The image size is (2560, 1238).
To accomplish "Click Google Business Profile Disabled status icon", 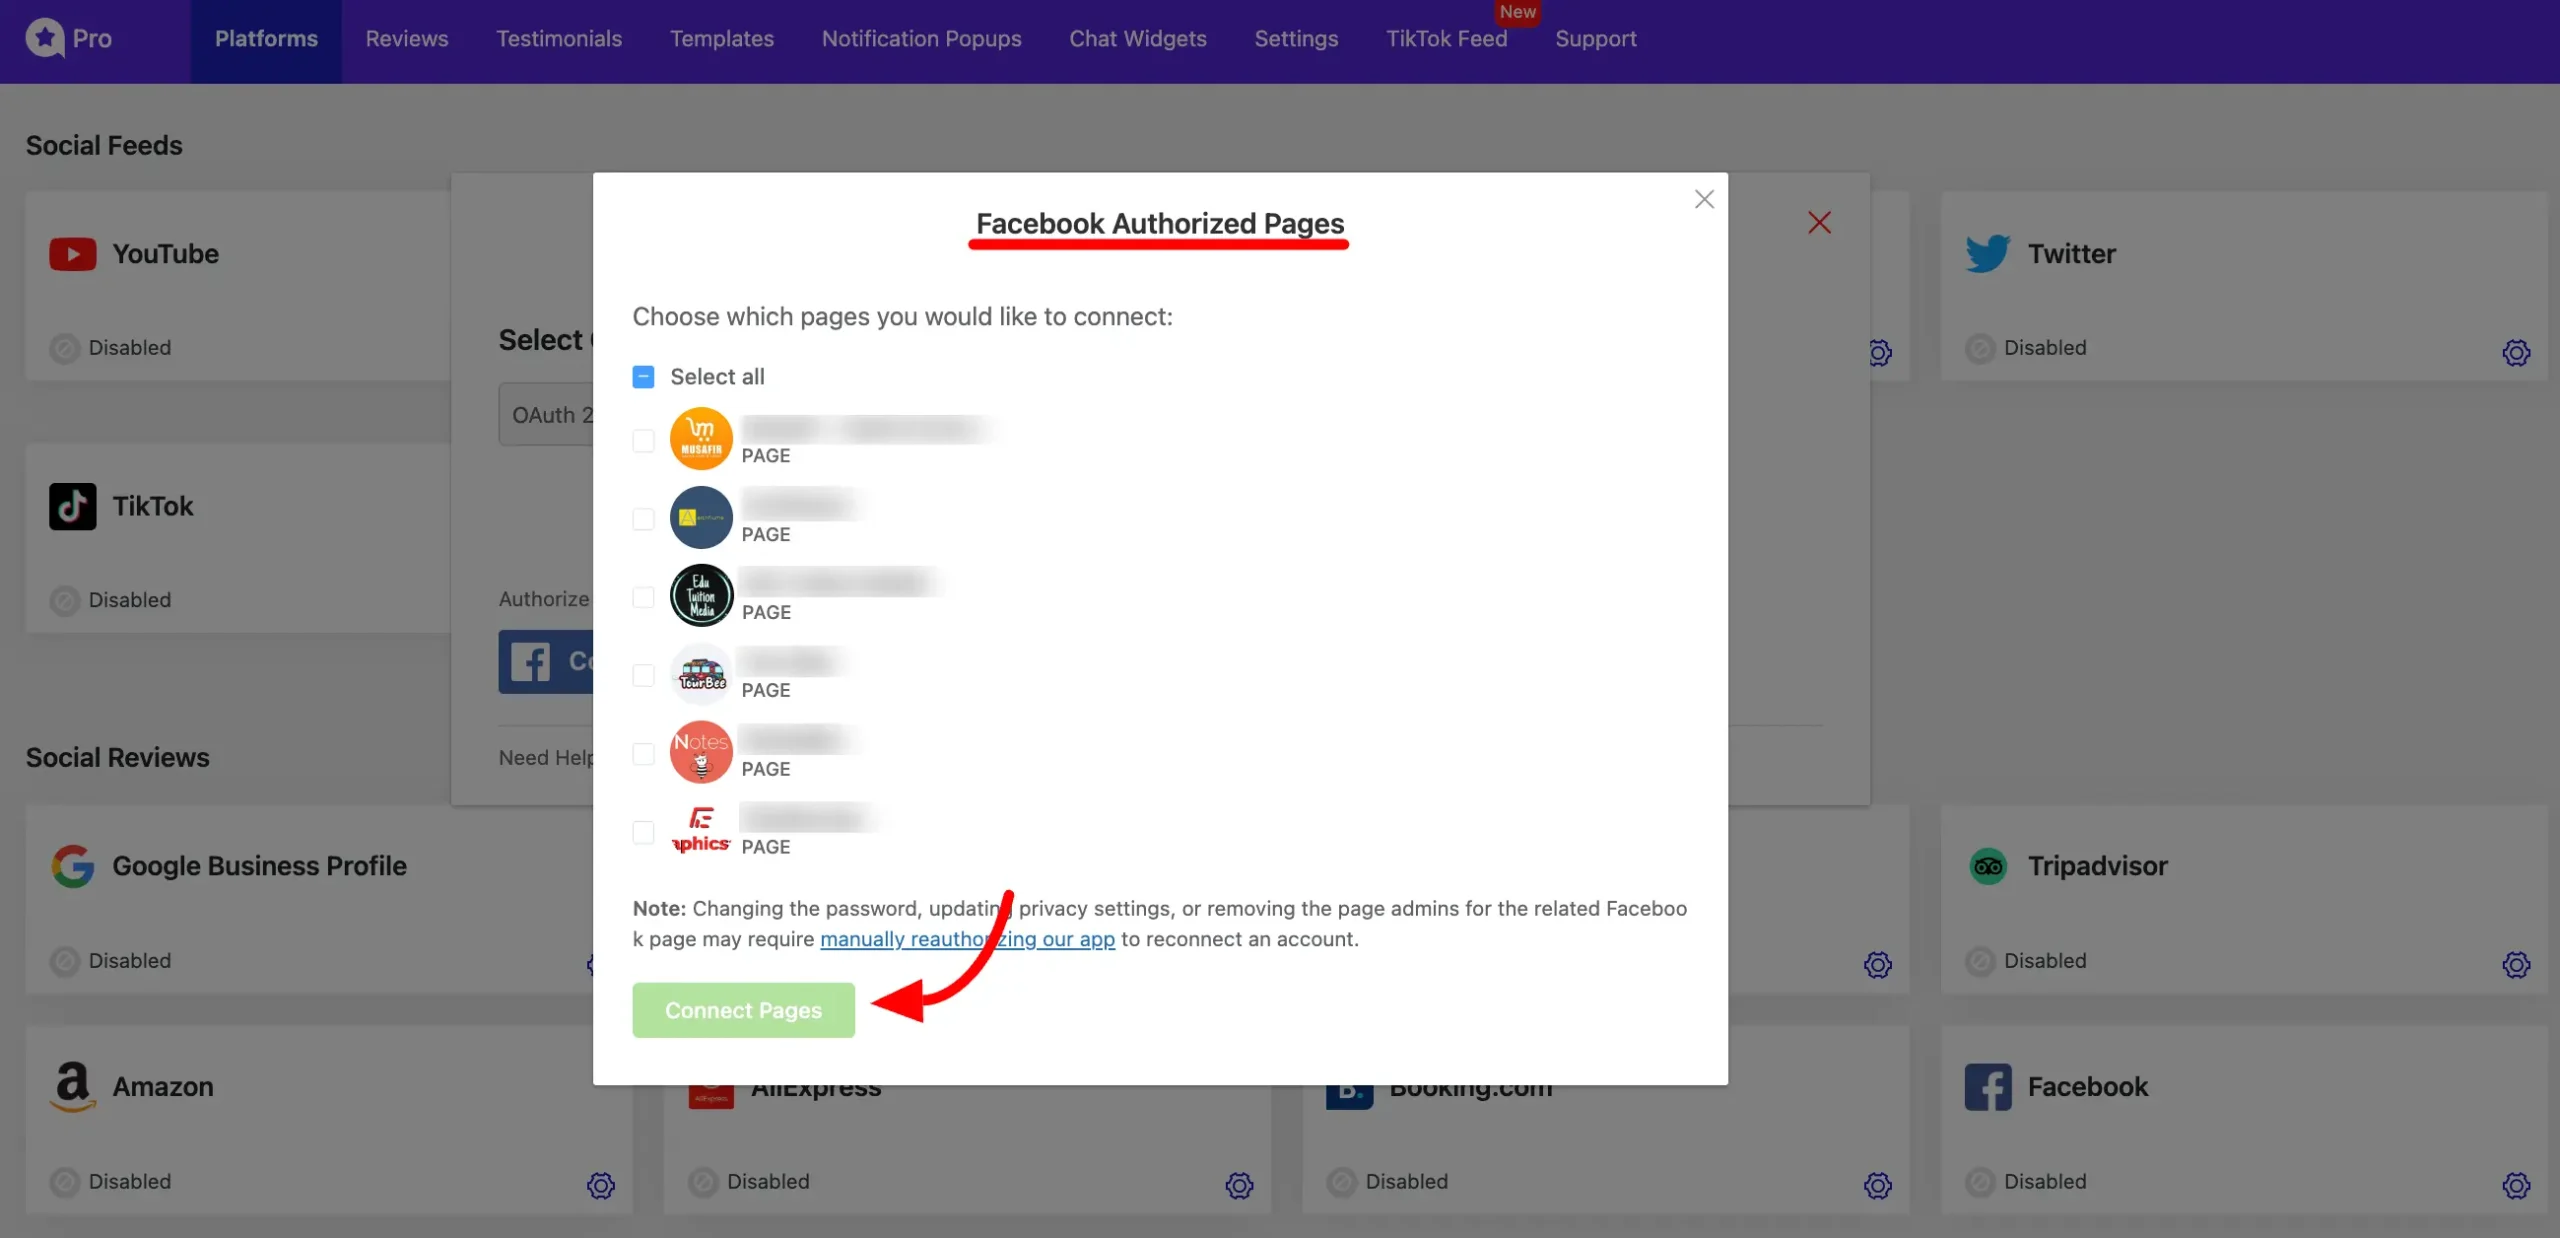I will tap(65, 961).
